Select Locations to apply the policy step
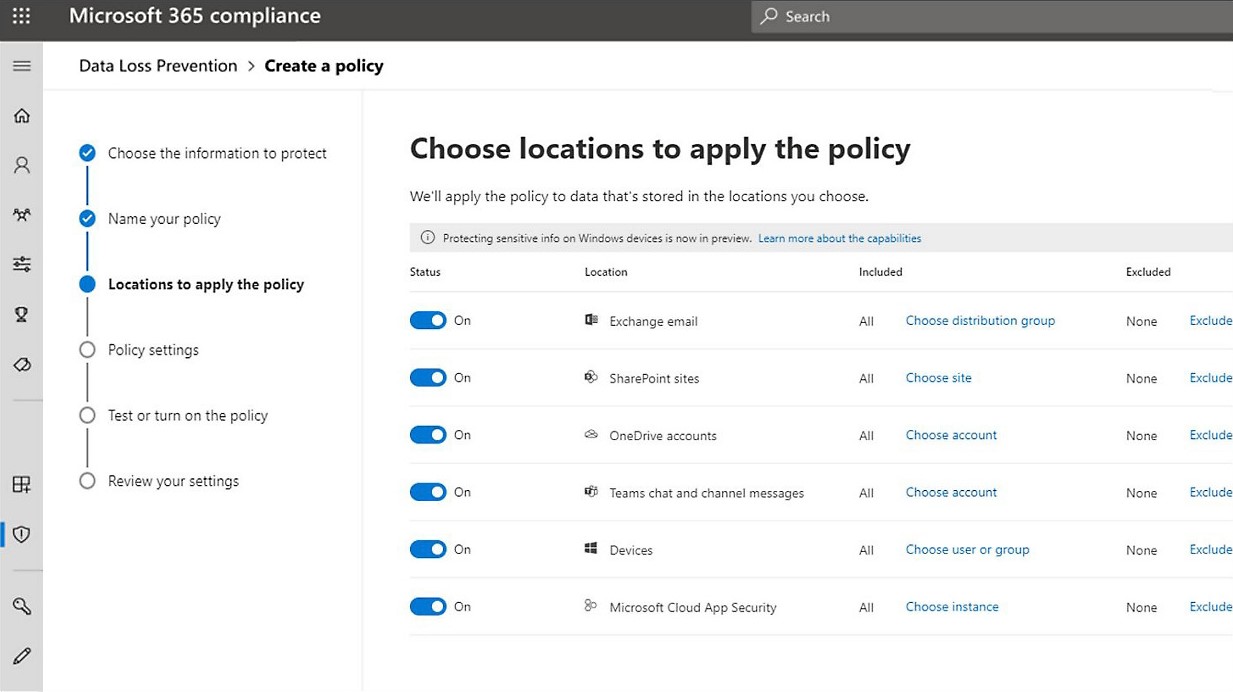This screenshot has height=692, width=1233. point(206,284)
